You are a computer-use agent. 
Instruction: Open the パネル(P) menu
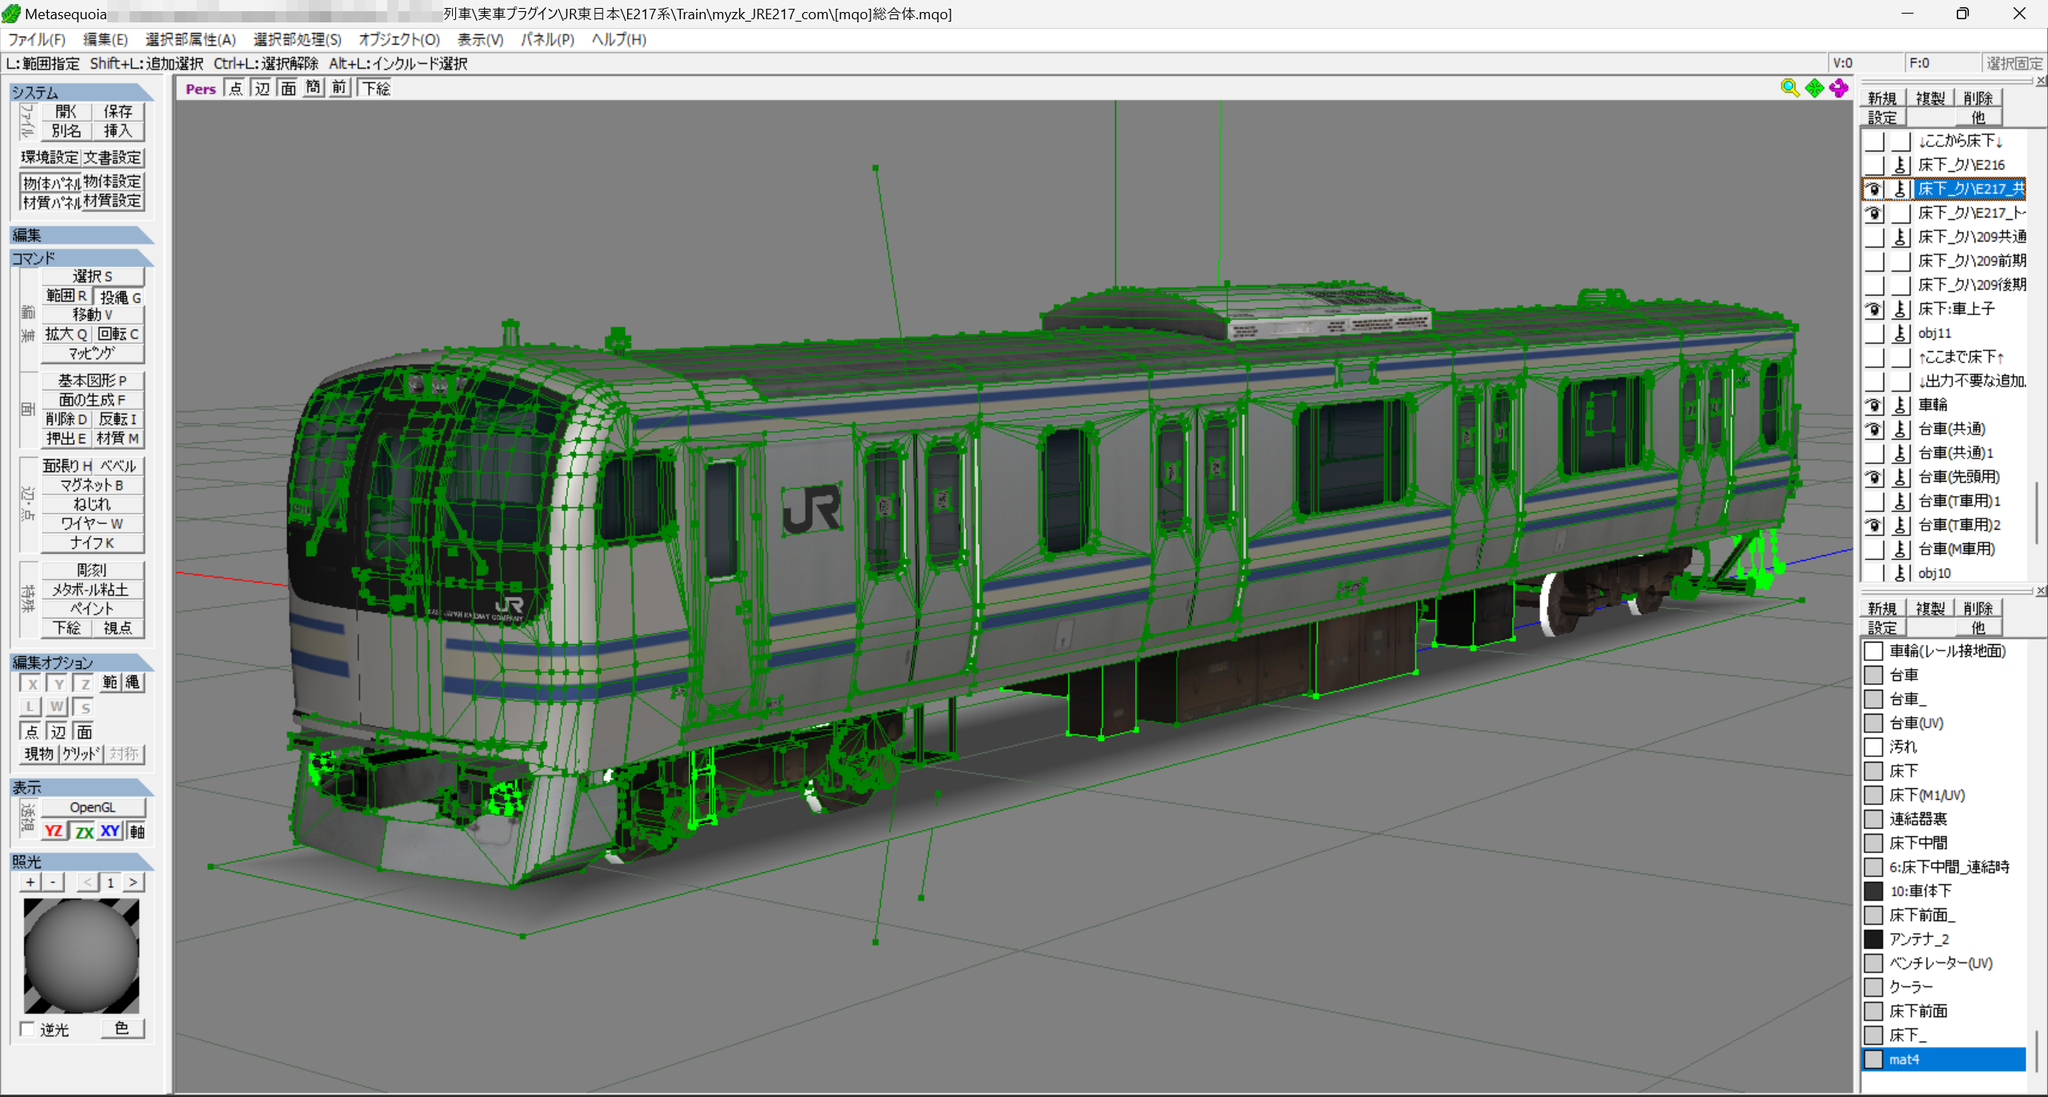[x=547, y=39]
